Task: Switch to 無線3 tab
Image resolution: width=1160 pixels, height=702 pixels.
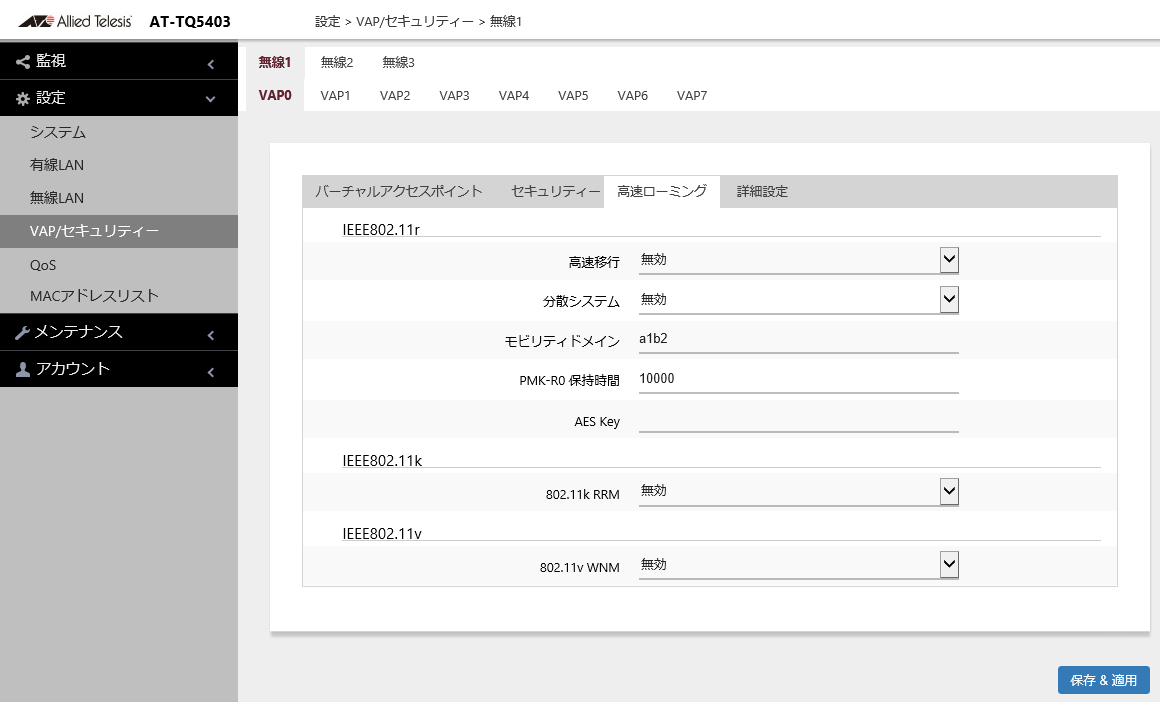Action: tap(398, 63)
